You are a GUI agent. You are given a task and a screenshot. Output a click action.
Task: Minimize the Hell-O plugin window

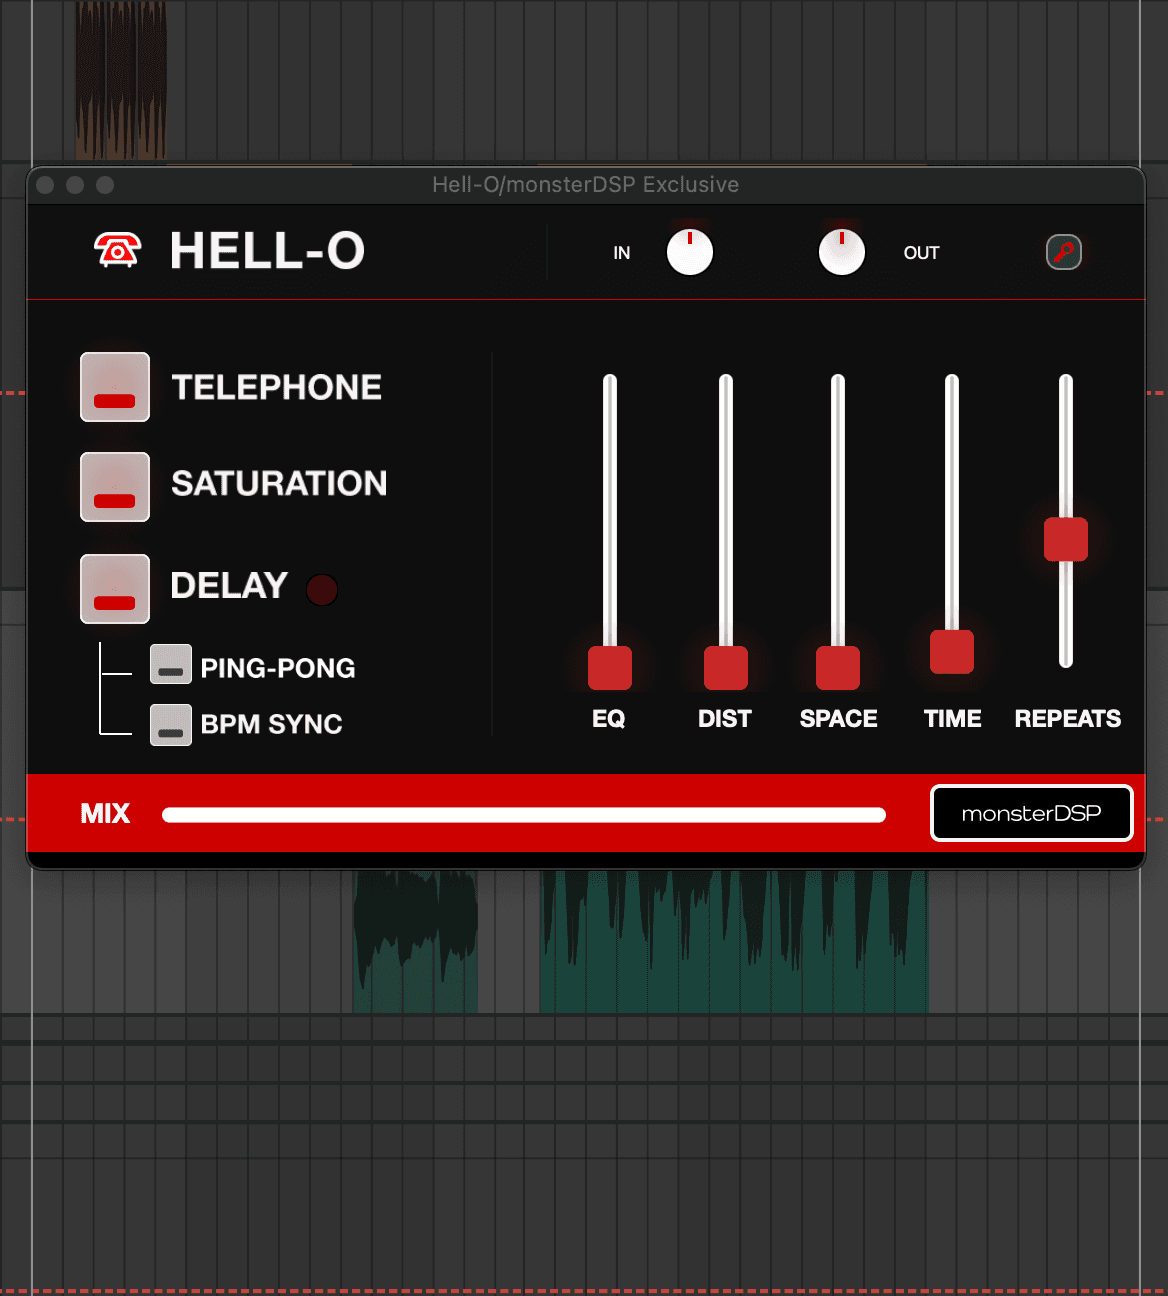tap(75, 185)
